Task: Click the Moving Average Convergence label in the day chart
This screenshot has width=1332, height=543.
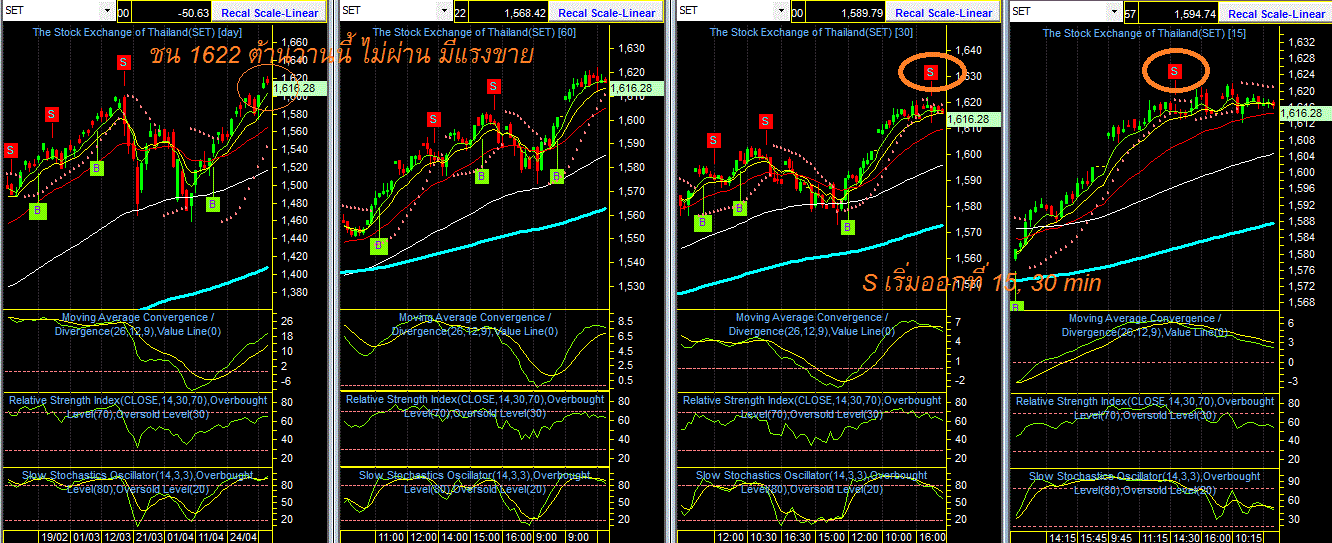Action: pos(137,324)
